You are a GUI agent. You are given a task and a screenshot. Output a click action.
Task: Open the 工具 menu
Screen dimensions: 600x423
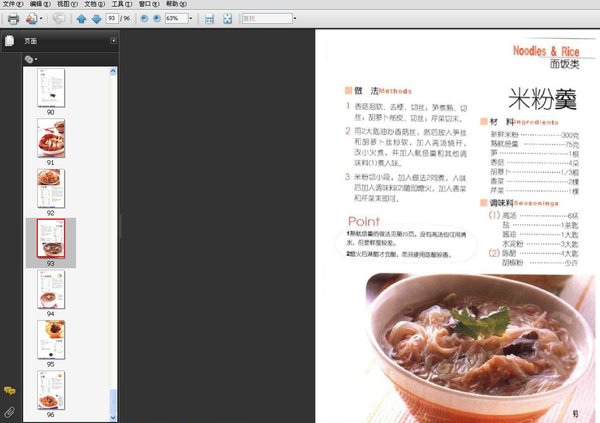coord(122,4)
